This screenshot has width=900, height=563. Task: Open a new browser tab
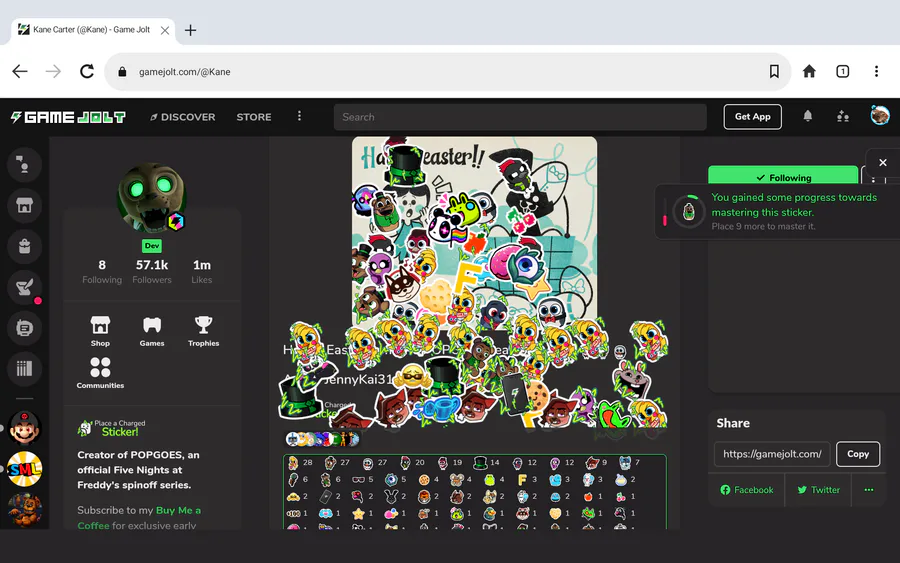pyautogui.click(x=191, y=30)
